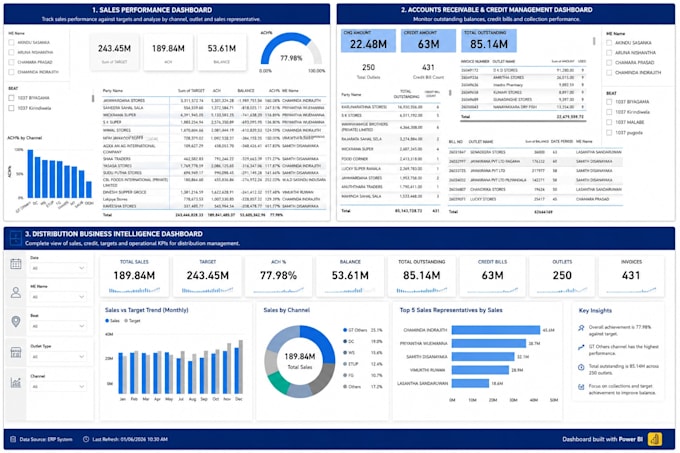Sort Sales table by Sum of TARGET header
This screenshot has width=680, height=453.
(191, 91)
